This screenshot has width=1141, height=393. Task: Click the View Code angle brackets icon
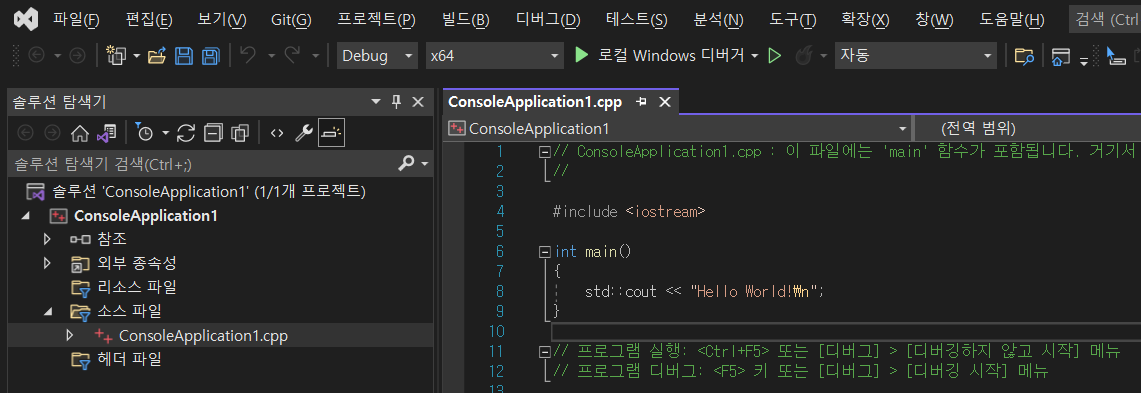[277, 133]
